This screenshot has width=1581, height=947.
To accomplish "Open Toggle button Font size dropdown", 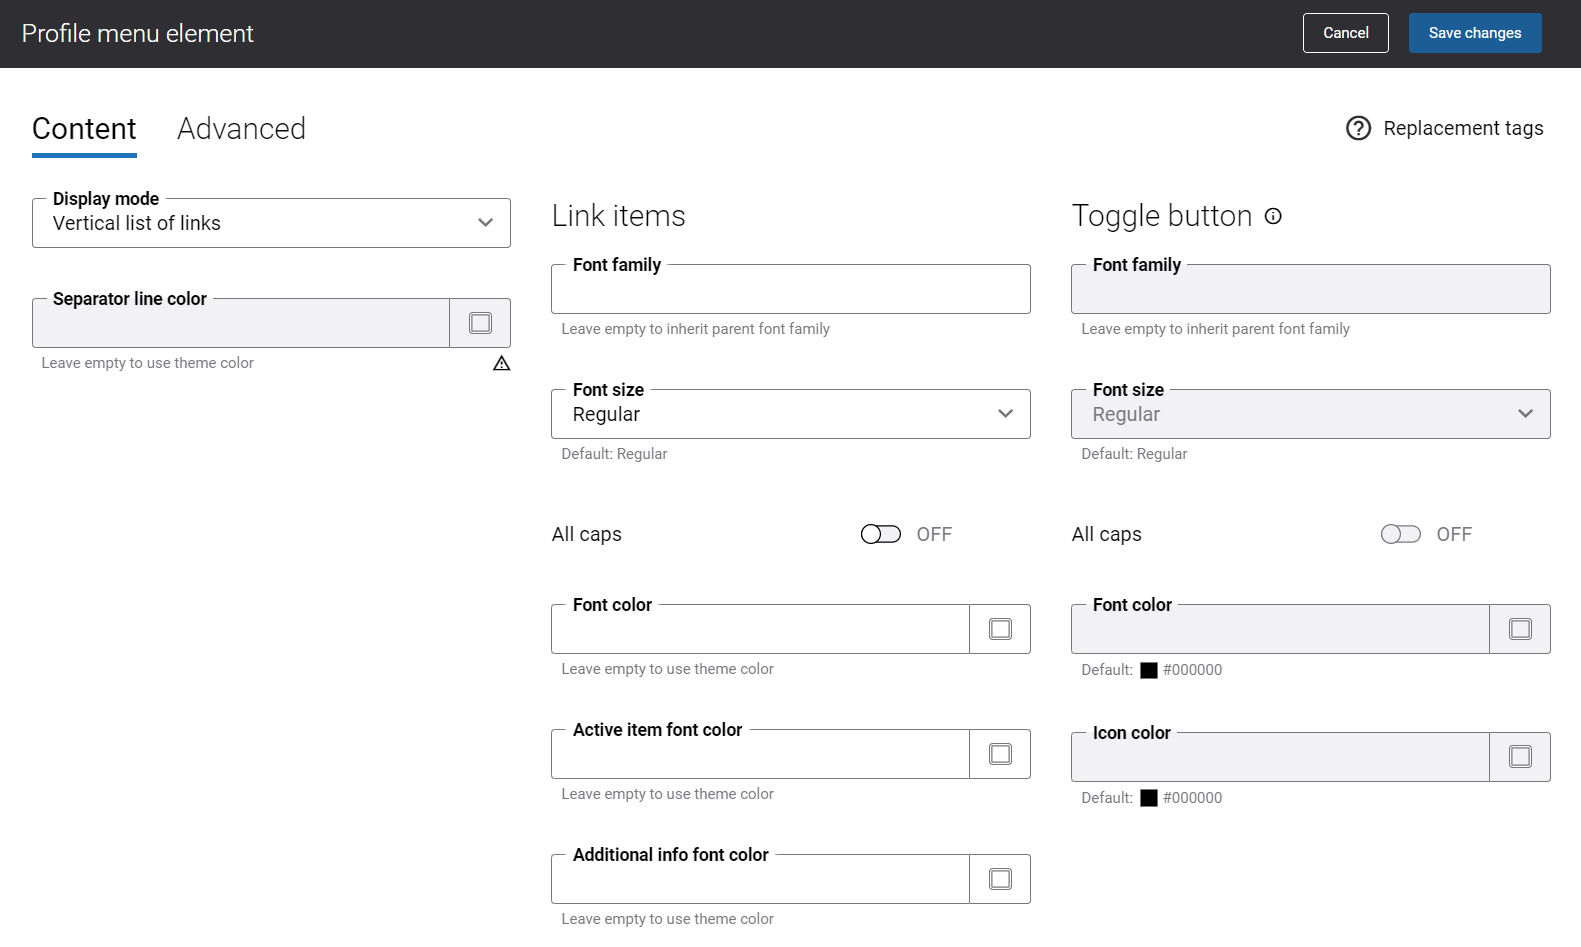I will click(x=1311, y=414).
